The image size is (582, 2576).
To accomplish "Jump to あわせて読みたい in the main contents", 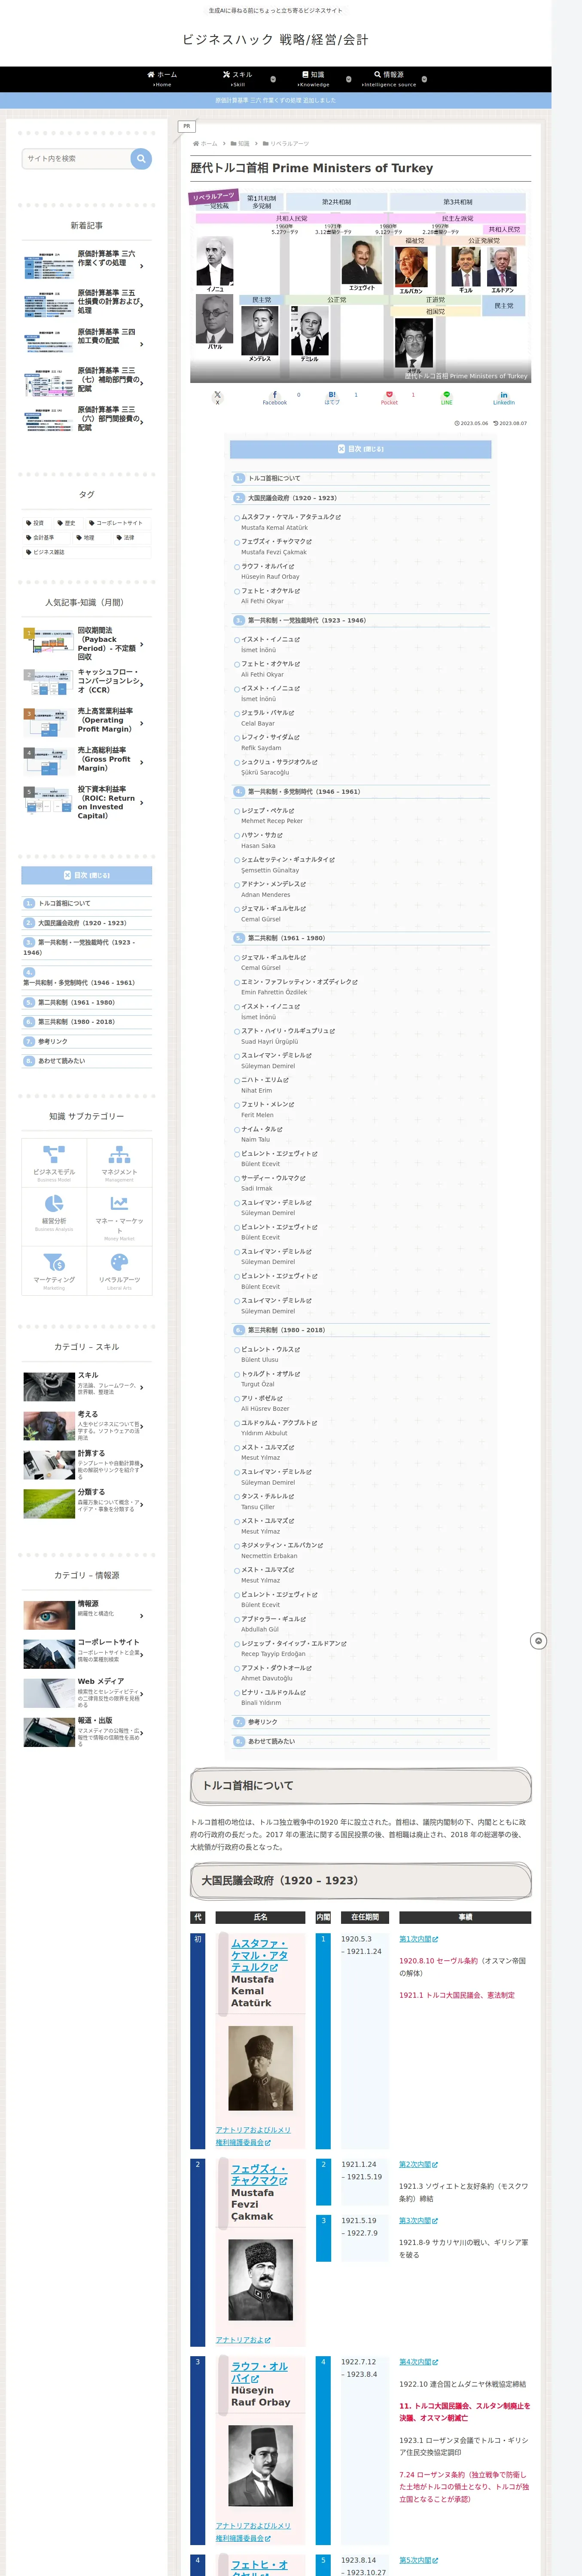I will coord(271,1741).
